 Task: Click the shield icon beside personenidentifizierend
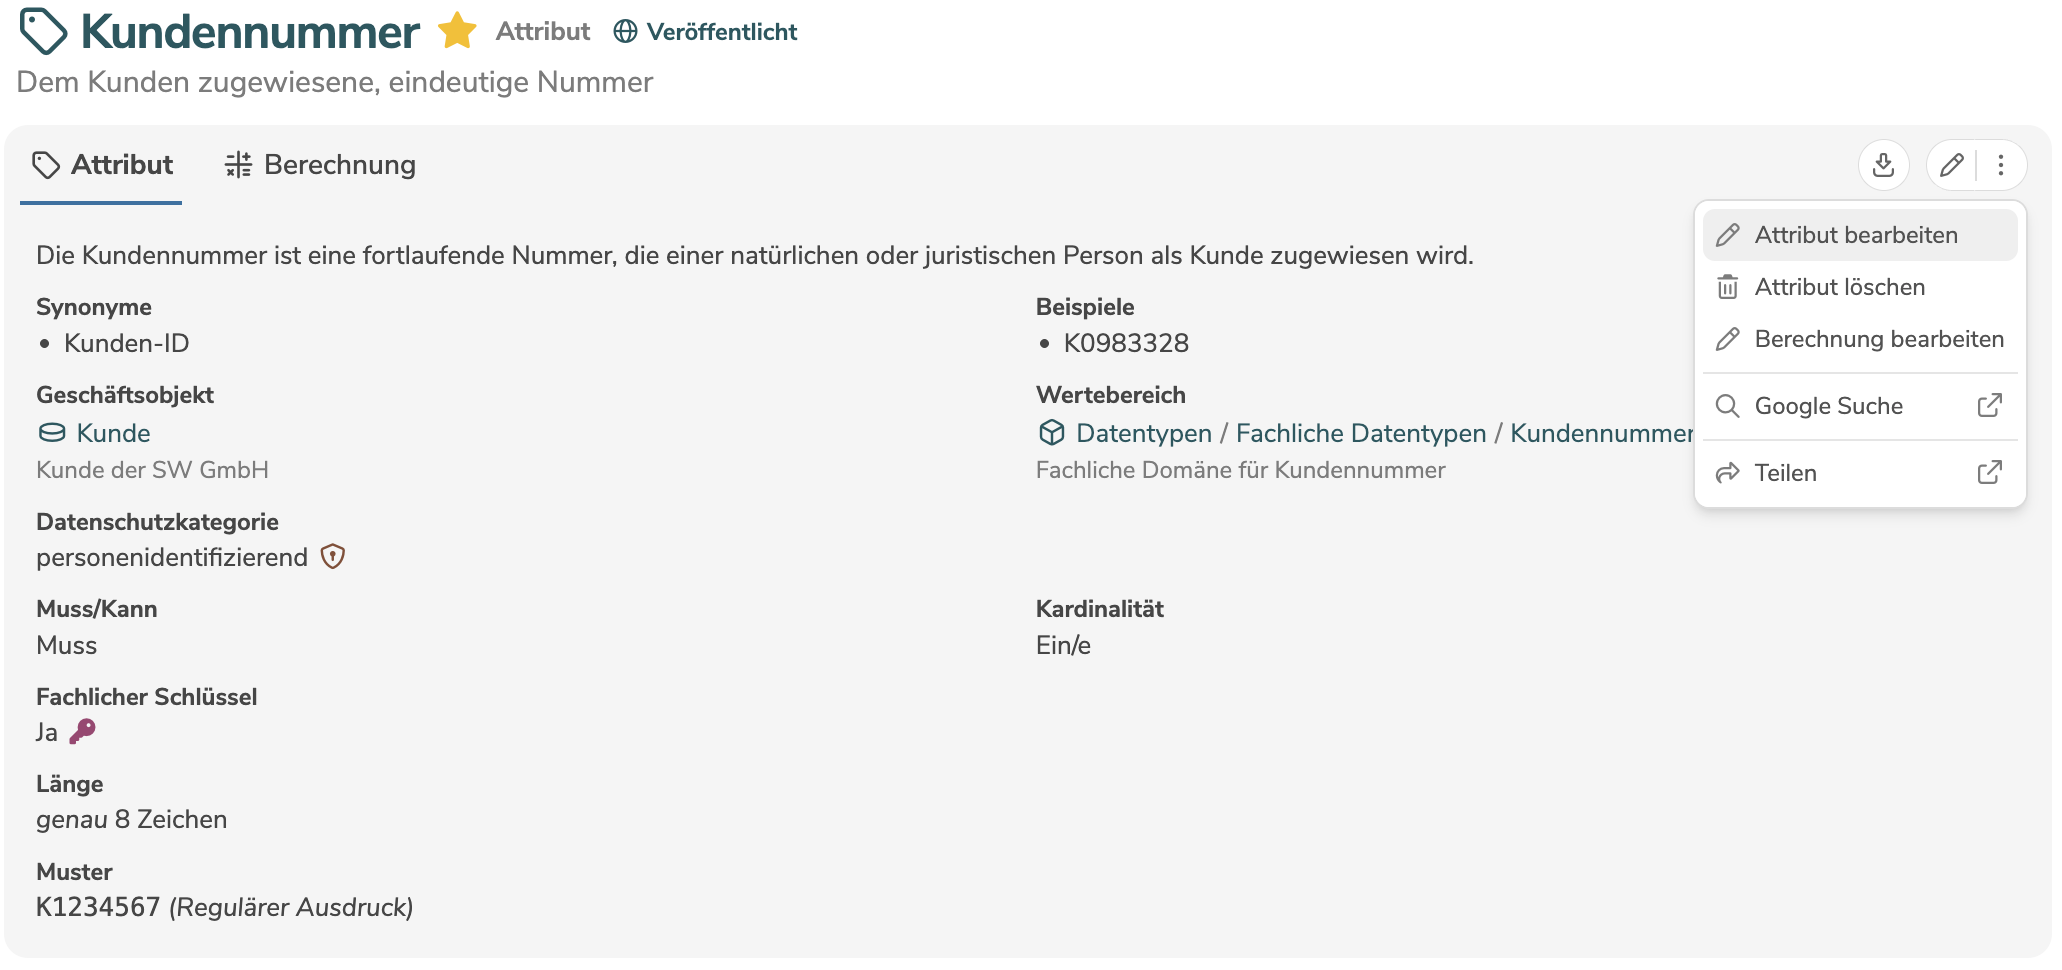333,557
